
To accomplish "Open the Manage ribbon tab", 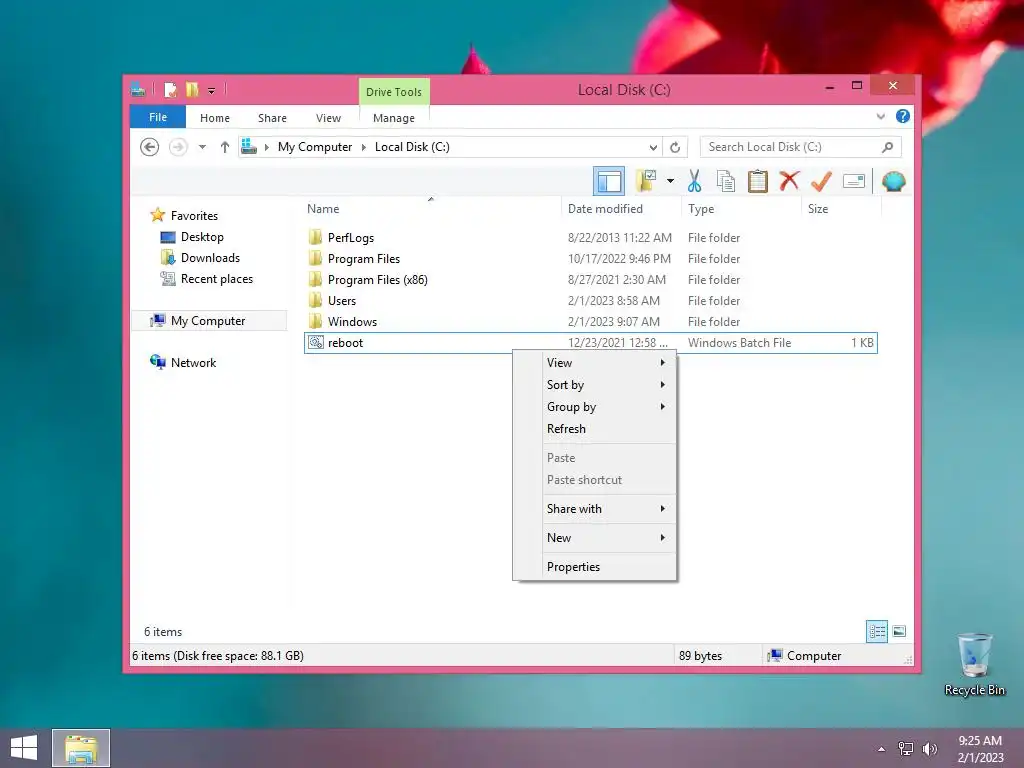I will 394,118.
